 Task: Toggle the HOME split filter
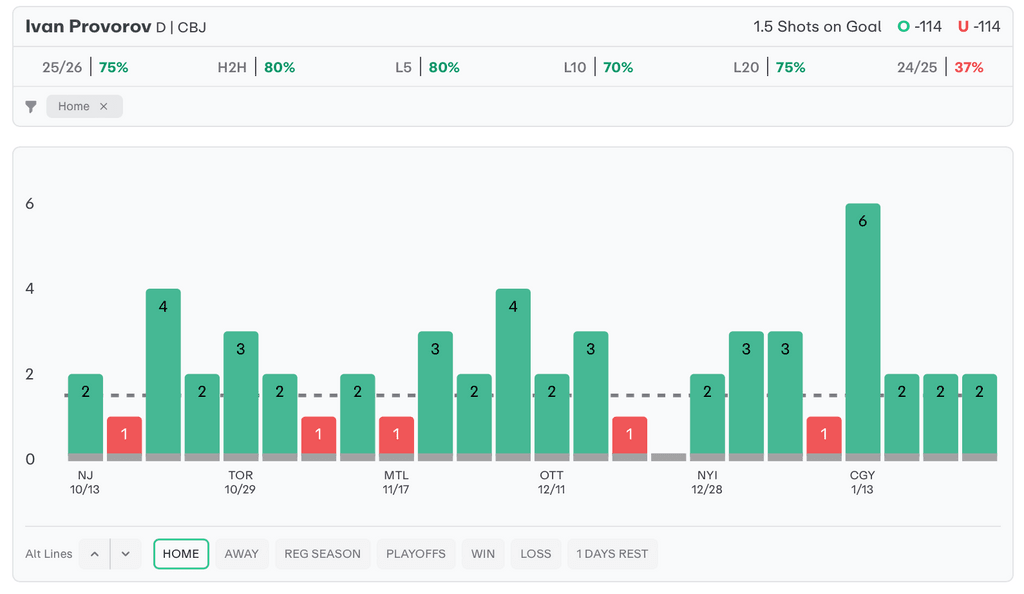click(x=181, y=554)
